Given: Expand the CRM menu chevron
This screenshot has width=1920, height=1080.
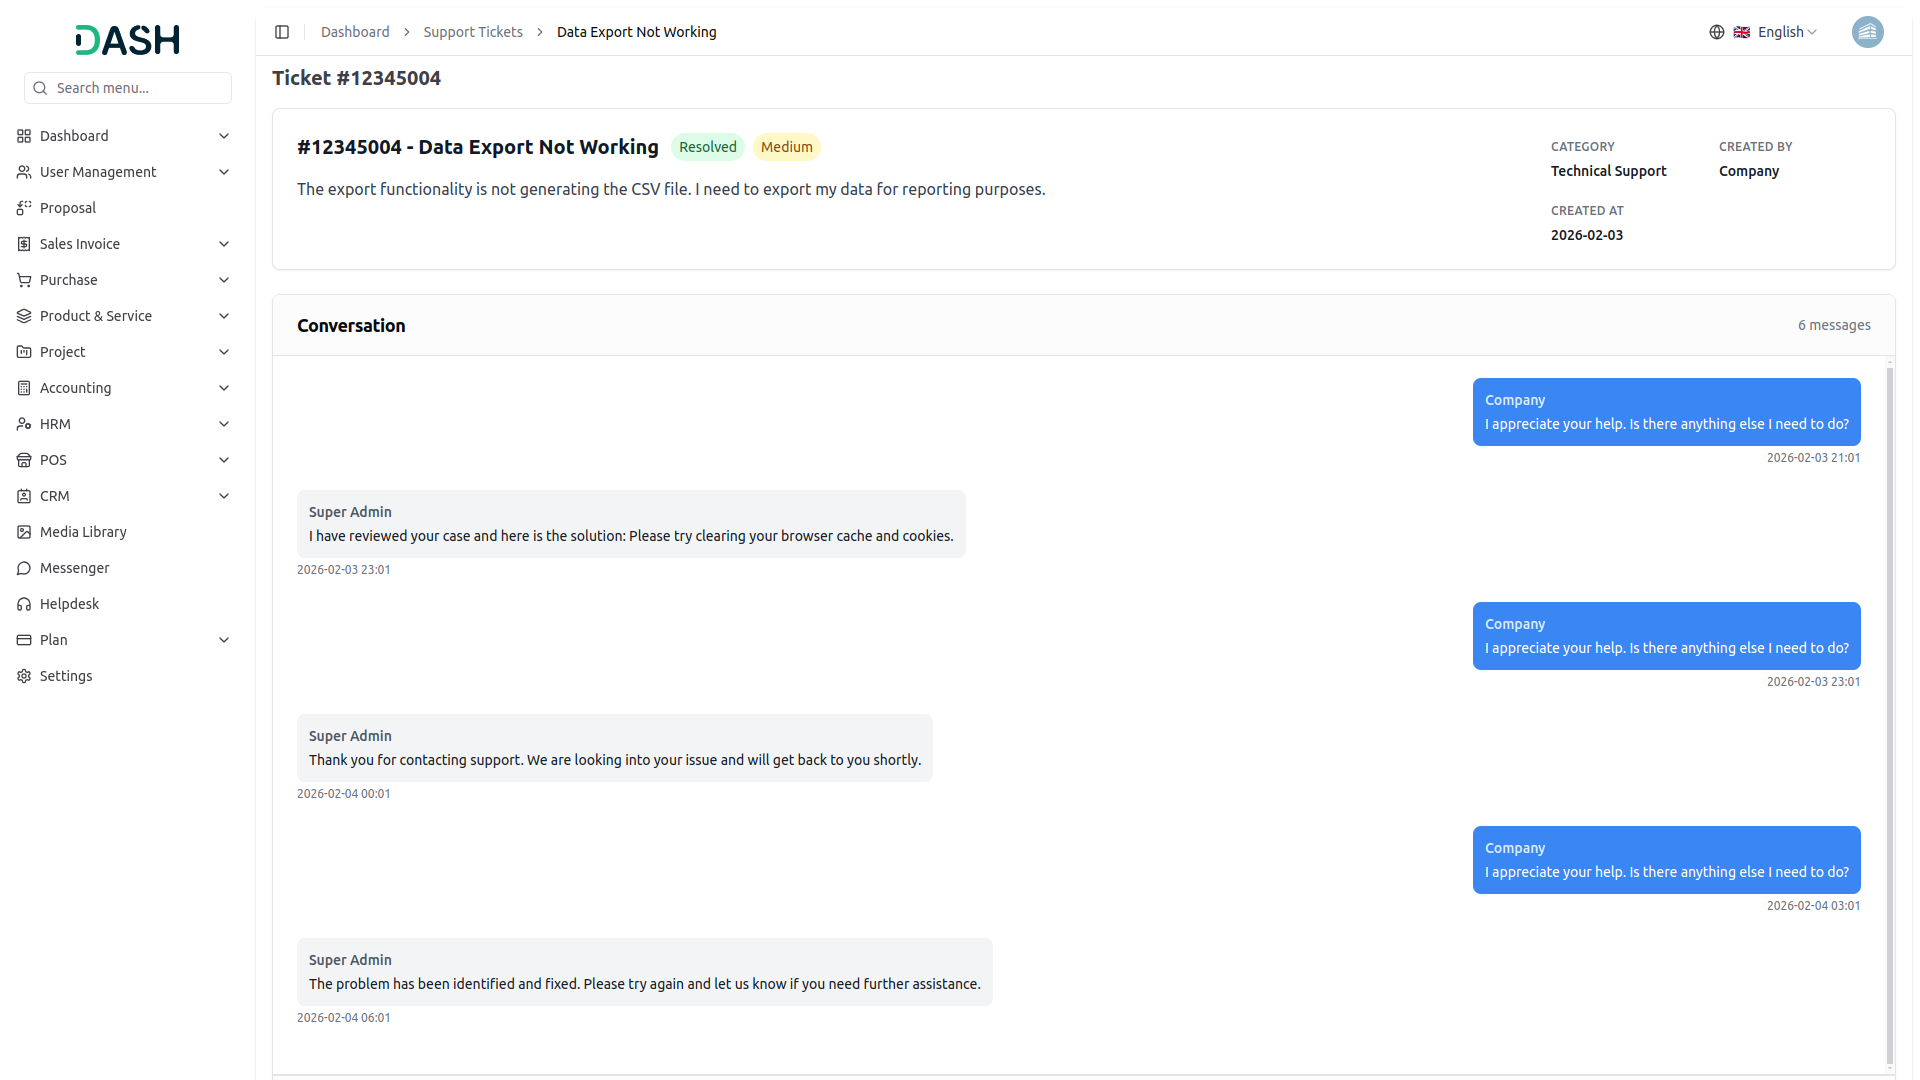Looking at the screenshot, I should pos(224,496).
